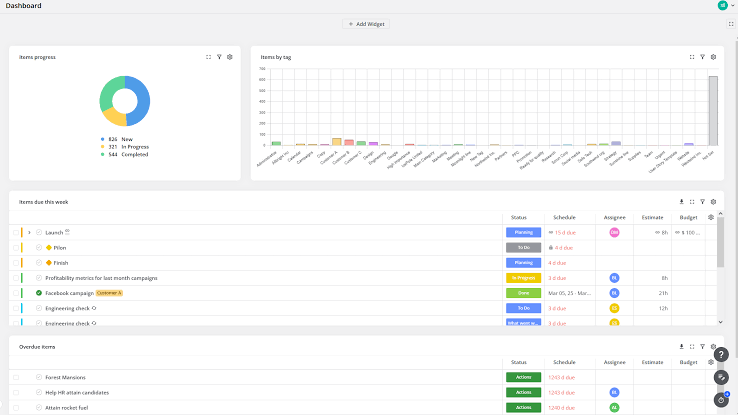Export Items due this week list
Viewport: 738px width, 415px height.
pyautogui.click(x=682, y=202)
